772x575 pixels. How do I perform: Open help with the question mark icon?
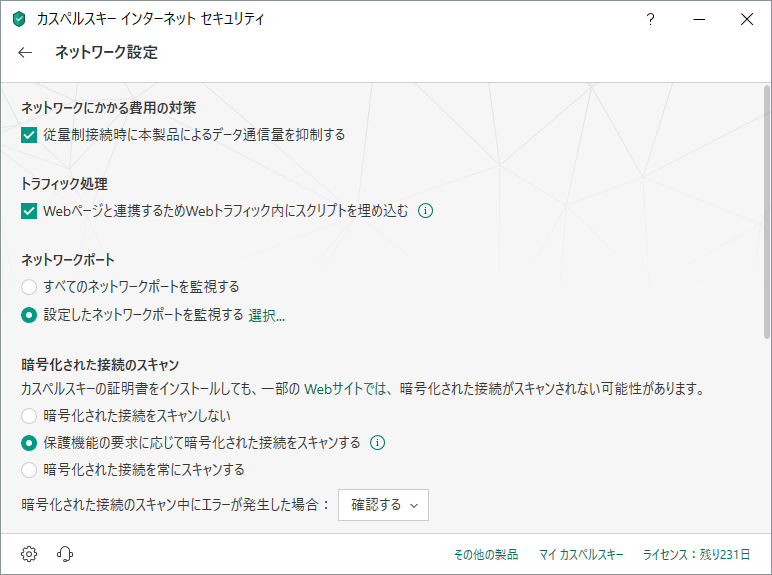pos(650,19)
